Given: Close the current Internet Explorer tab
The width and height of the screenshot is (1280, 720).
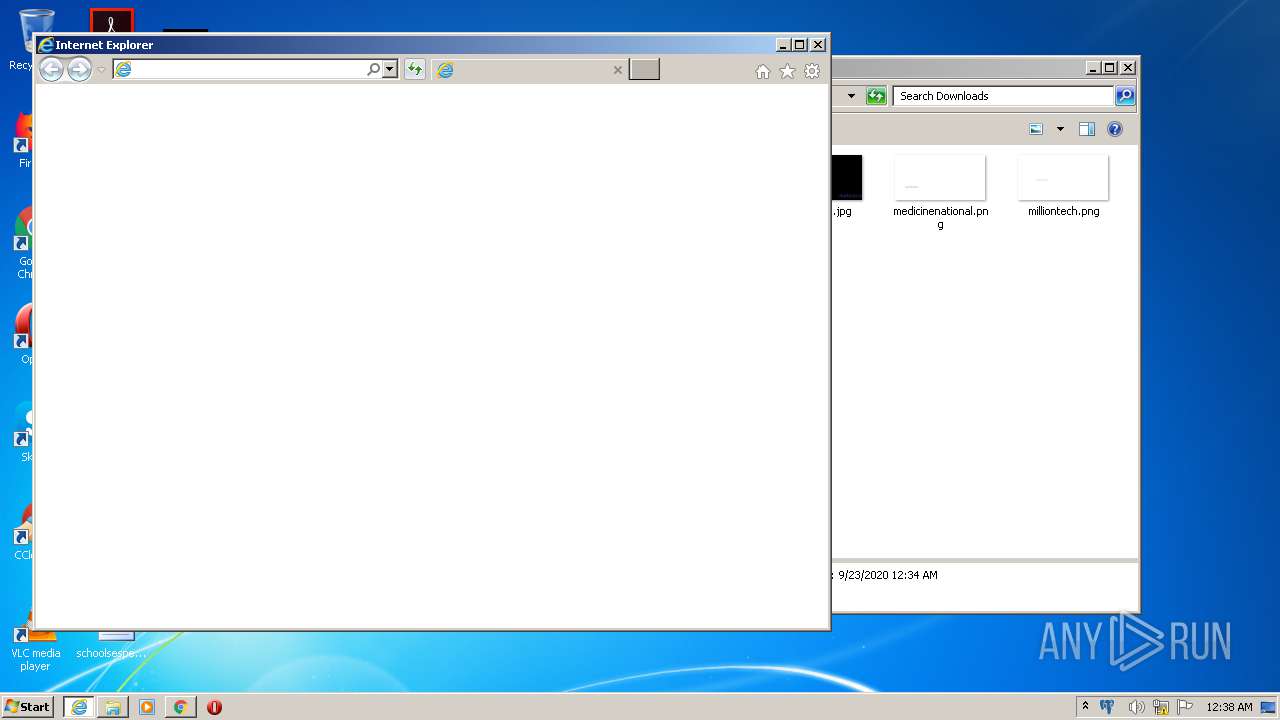Looking at the screenshot, I should [618, 70].
